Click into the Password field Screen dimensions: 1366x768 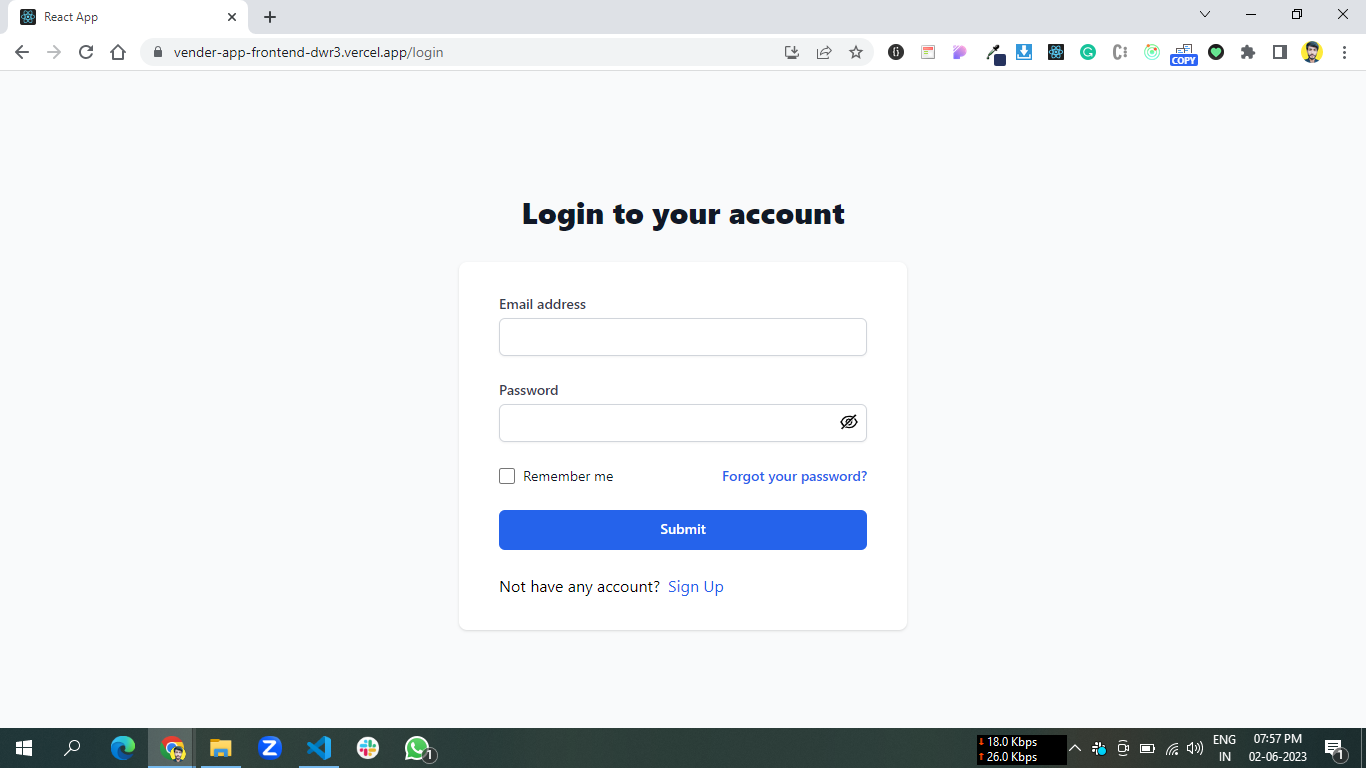[683, 423]
